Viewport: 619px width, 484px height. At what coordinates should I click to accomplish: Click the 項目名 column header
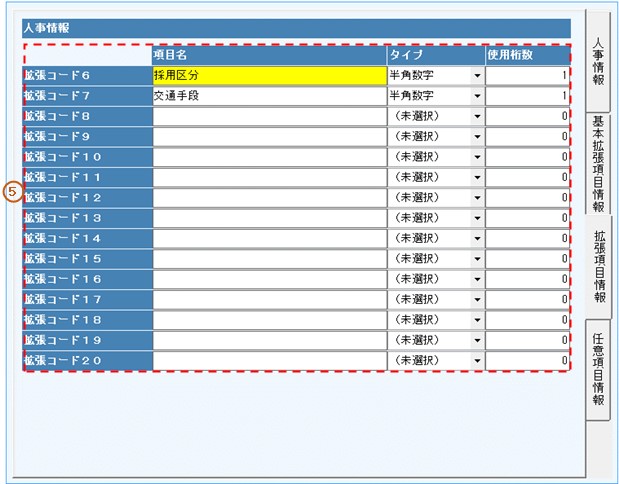[268, 55]
